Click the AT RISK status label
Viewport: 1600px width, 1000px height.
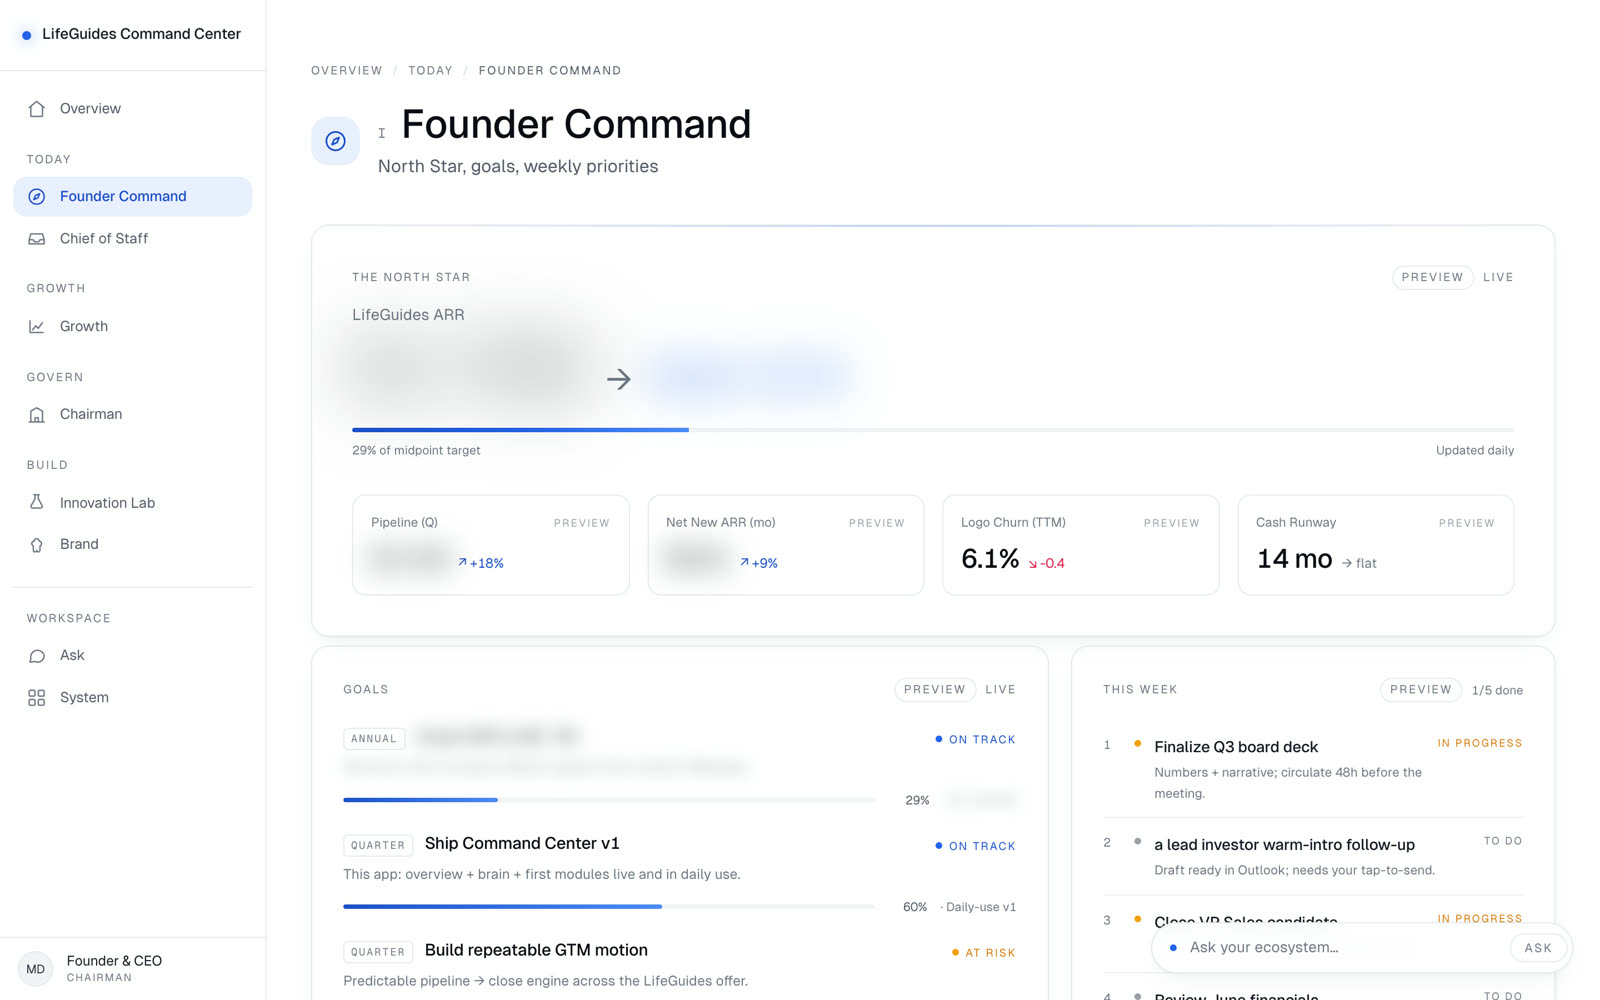tap(983, 953)
